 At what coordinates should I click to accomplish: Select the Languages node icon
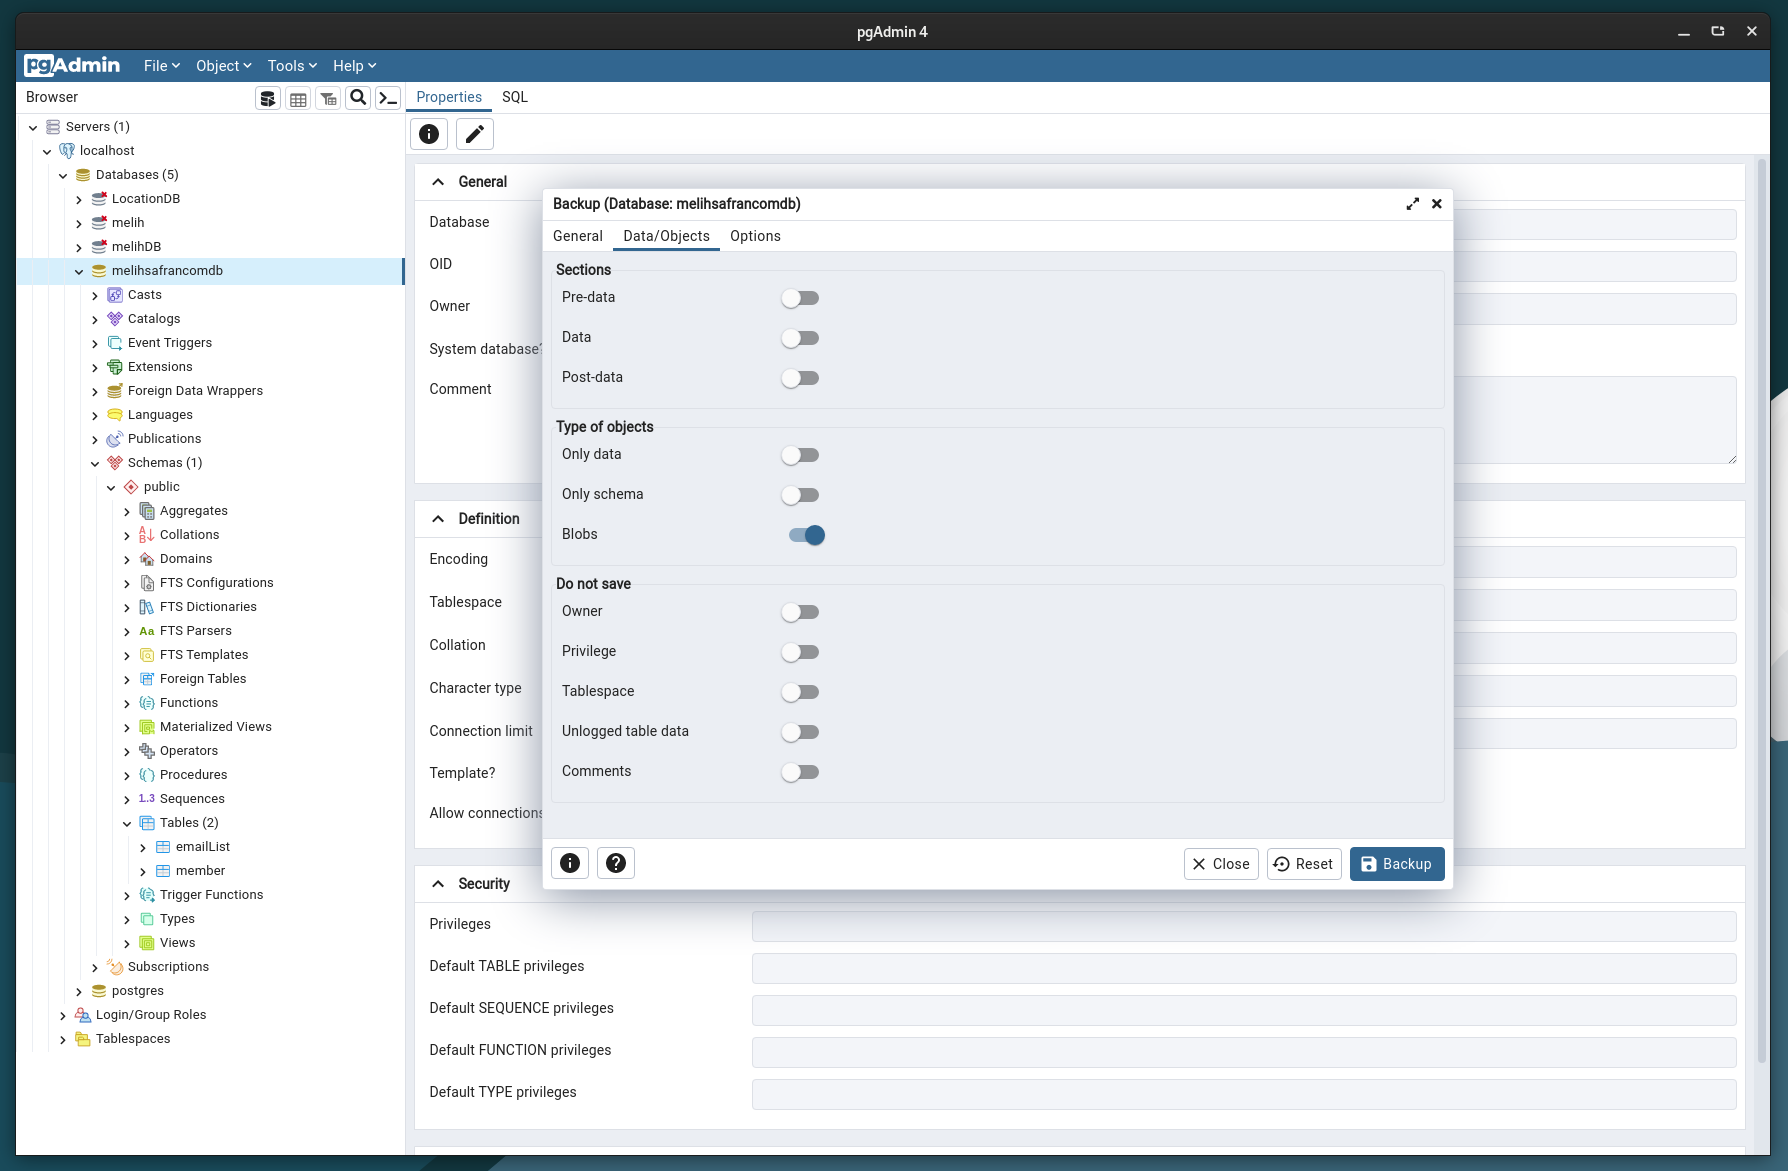tap(115, 415)
